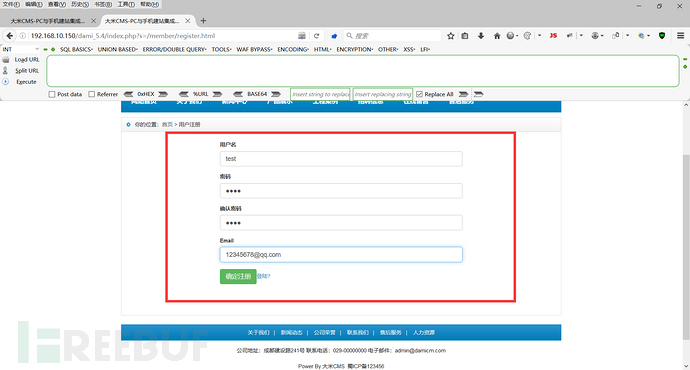690x370 pixels.
Task: Click the blue Execute play icon
Action: pos(6,82)
